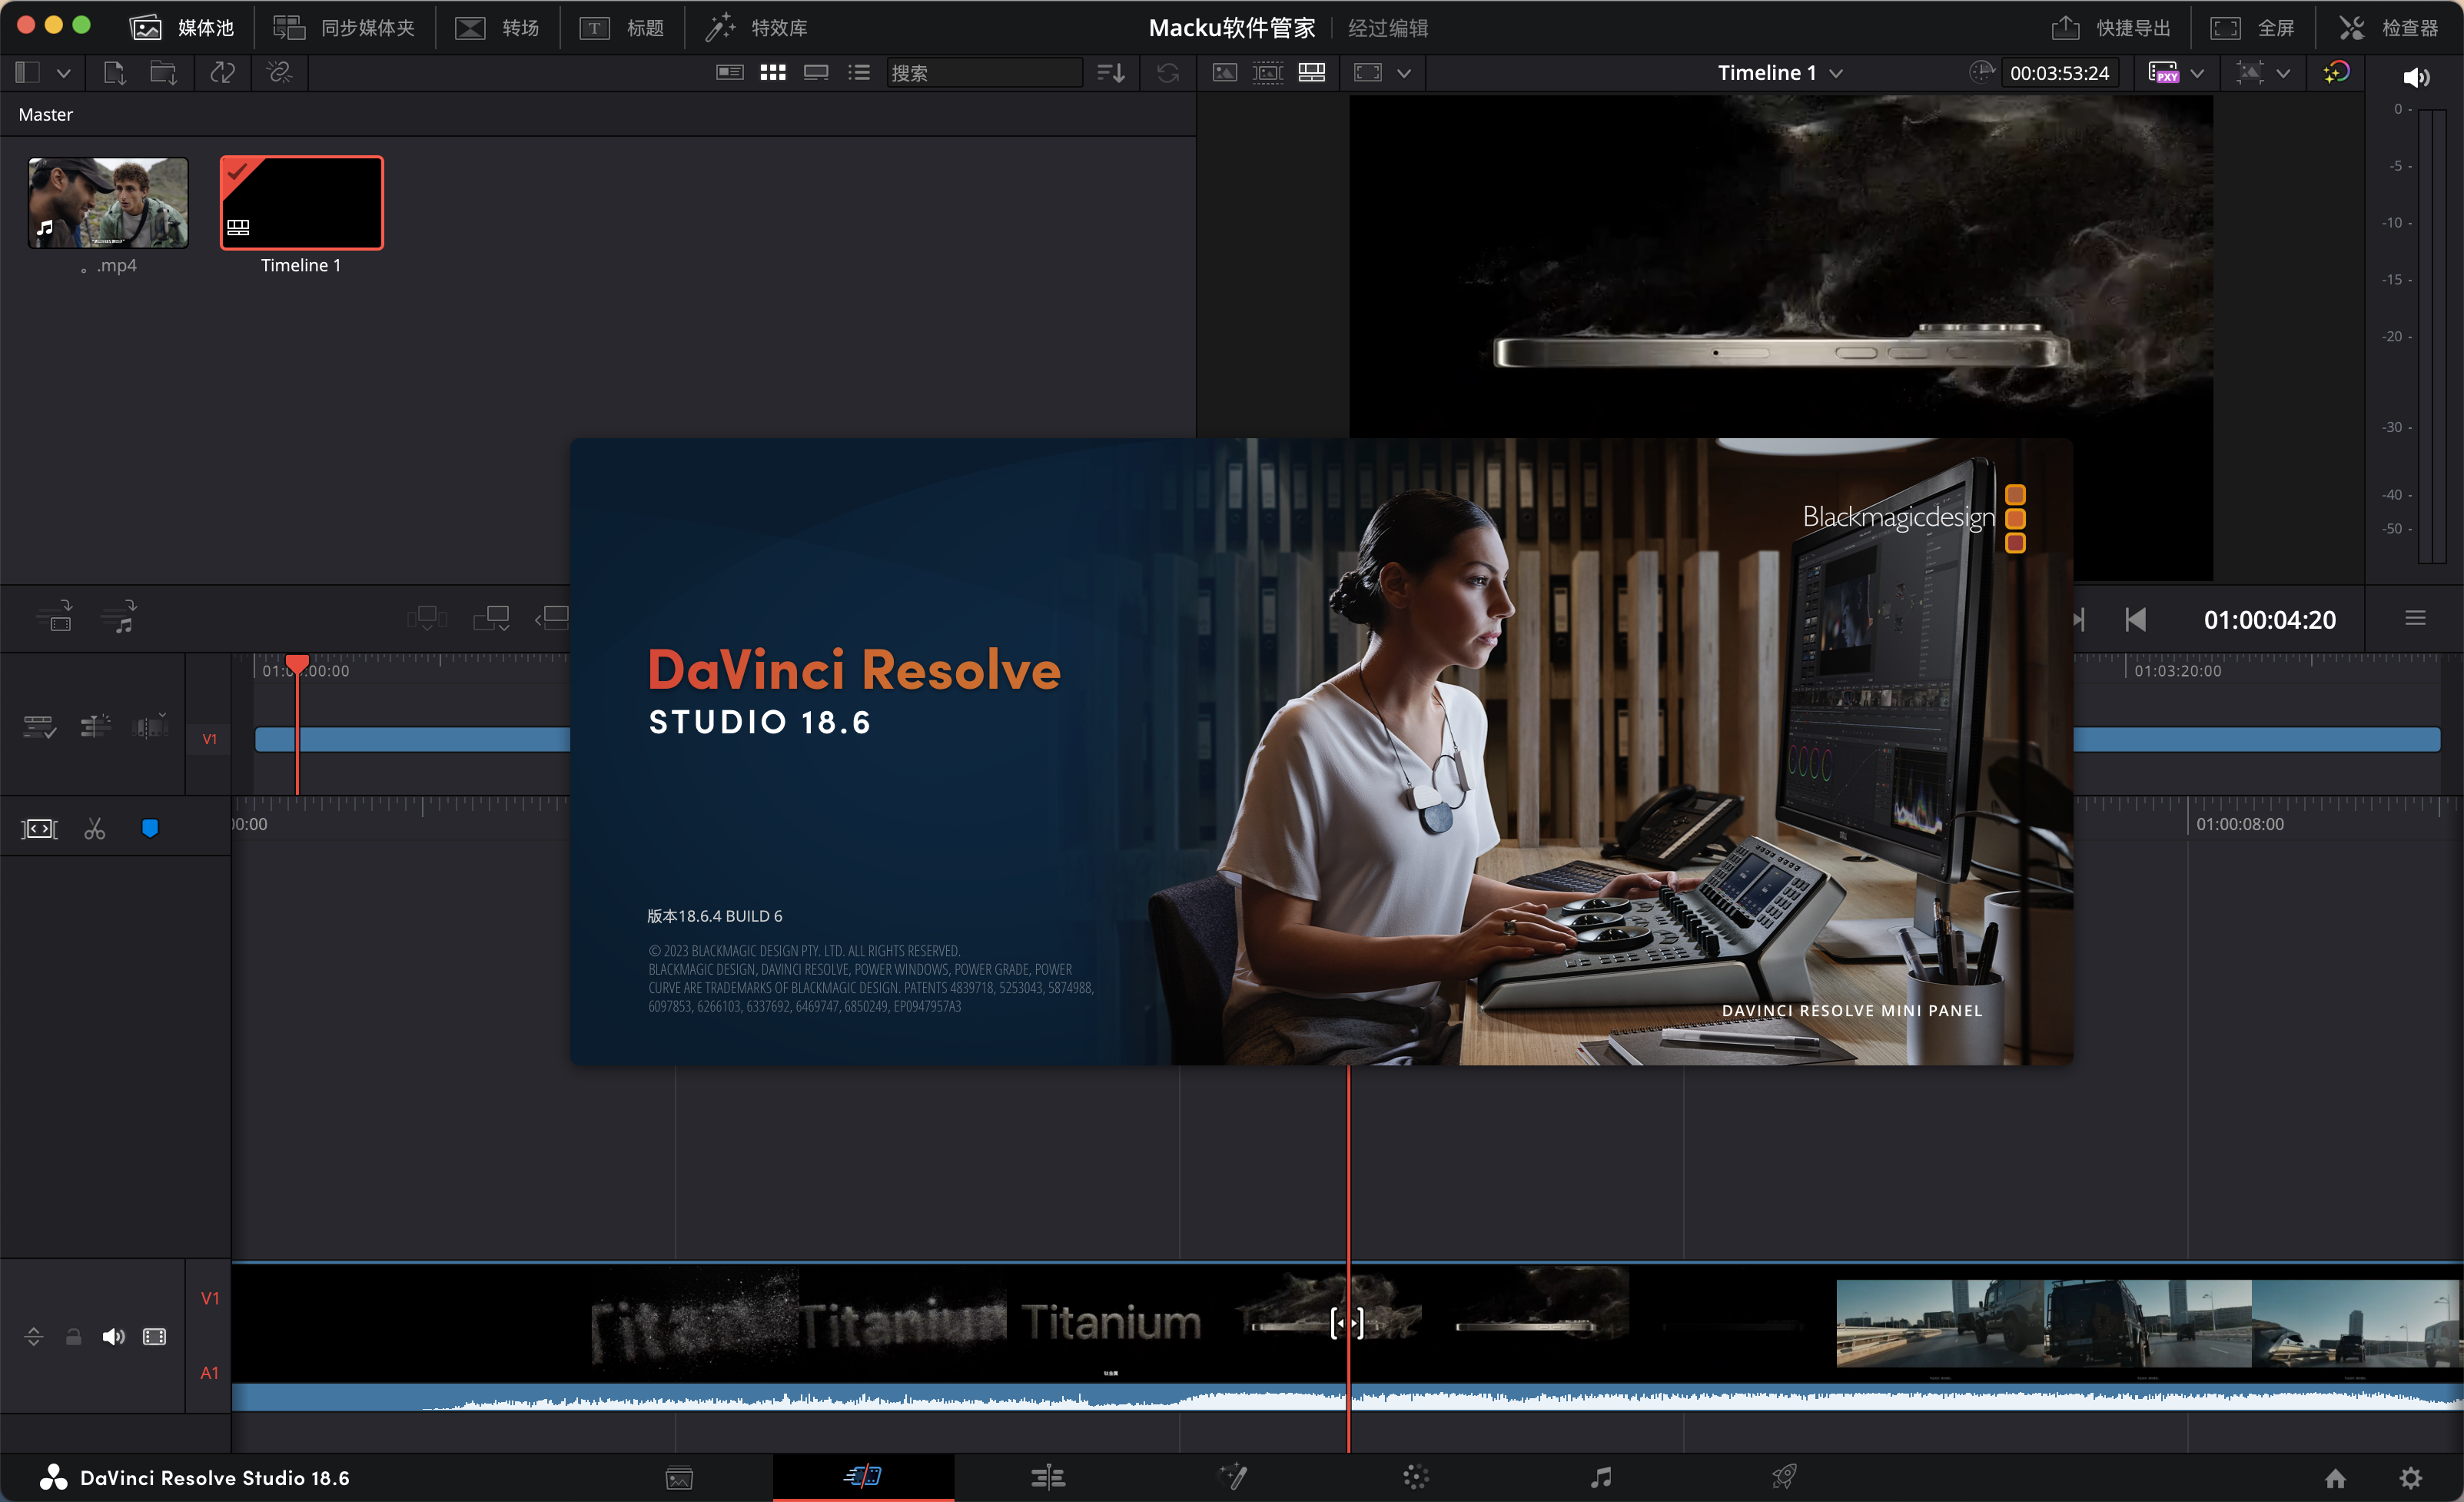The image size is (2464, 1502).
Task: Click the 搜索 search field
Action: pos(984,72)
